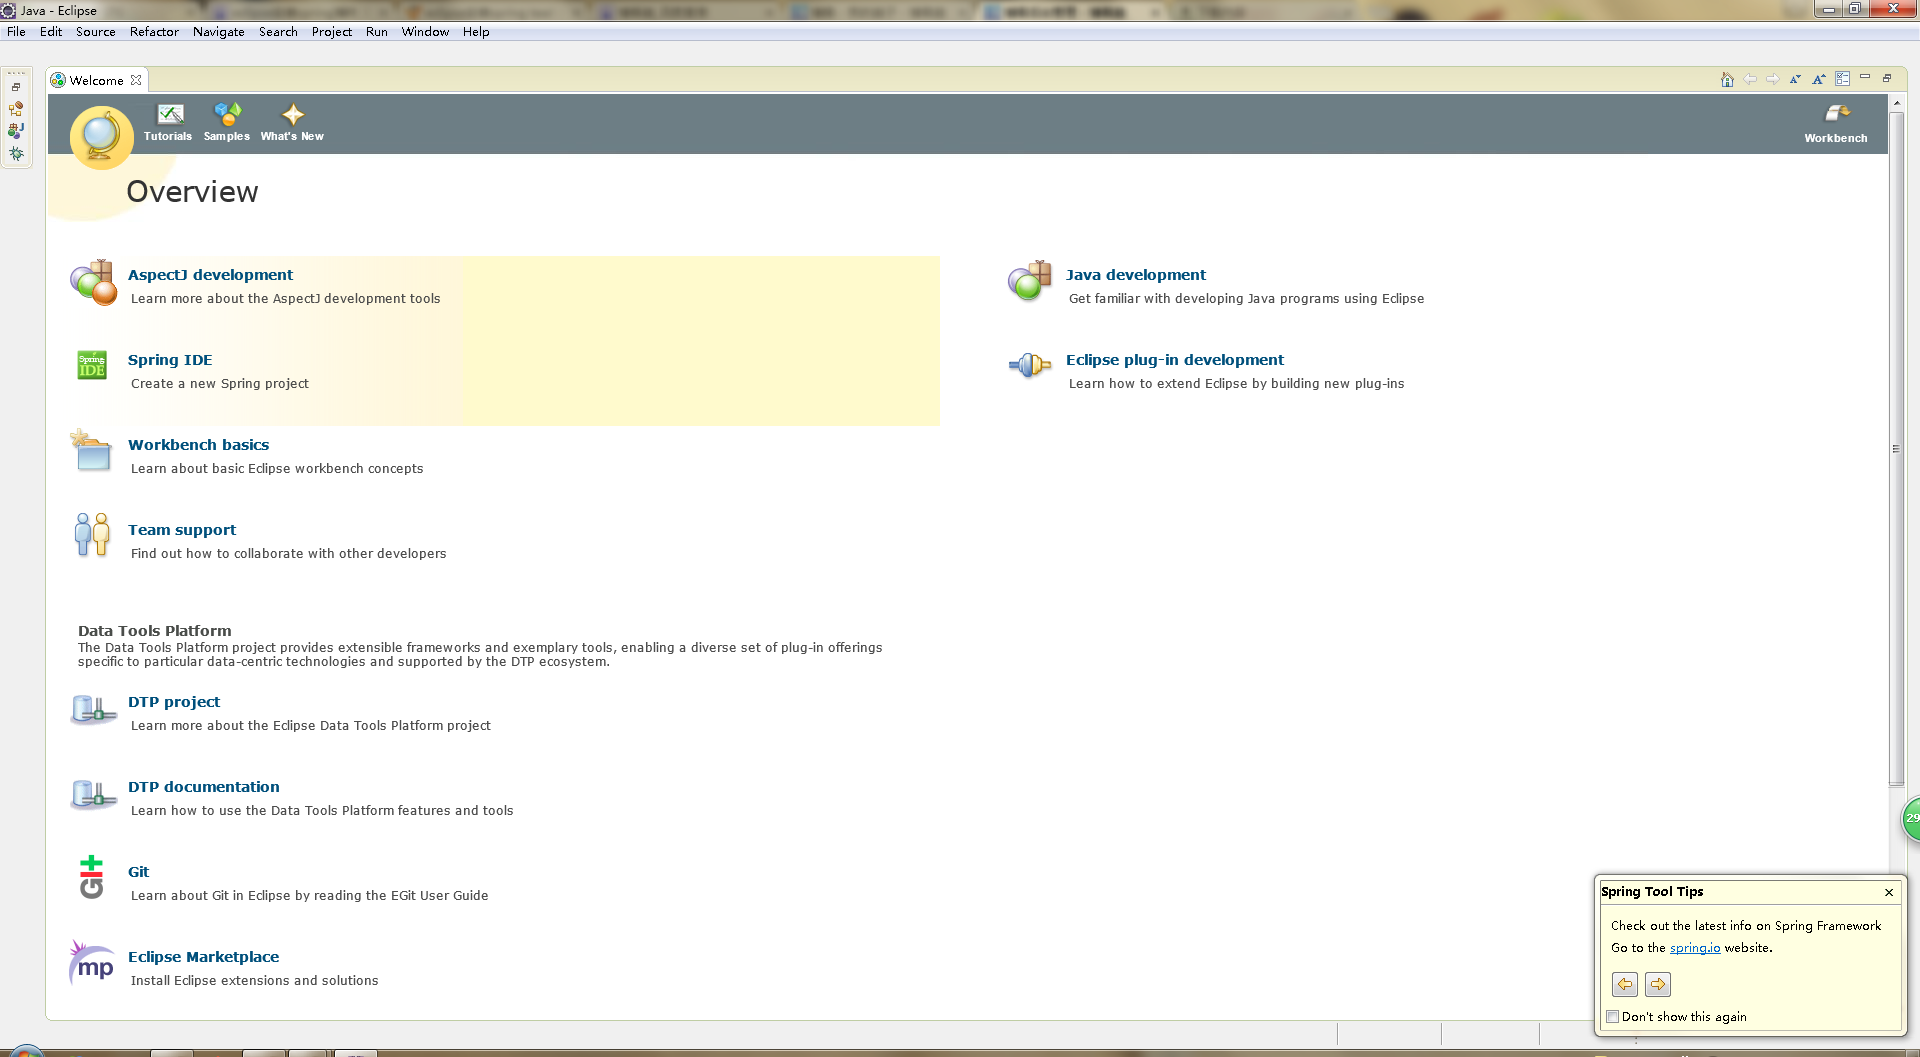Close the Welcome tab
The height and width of the screenshot is (1057, 1920).
pos(136,80)
